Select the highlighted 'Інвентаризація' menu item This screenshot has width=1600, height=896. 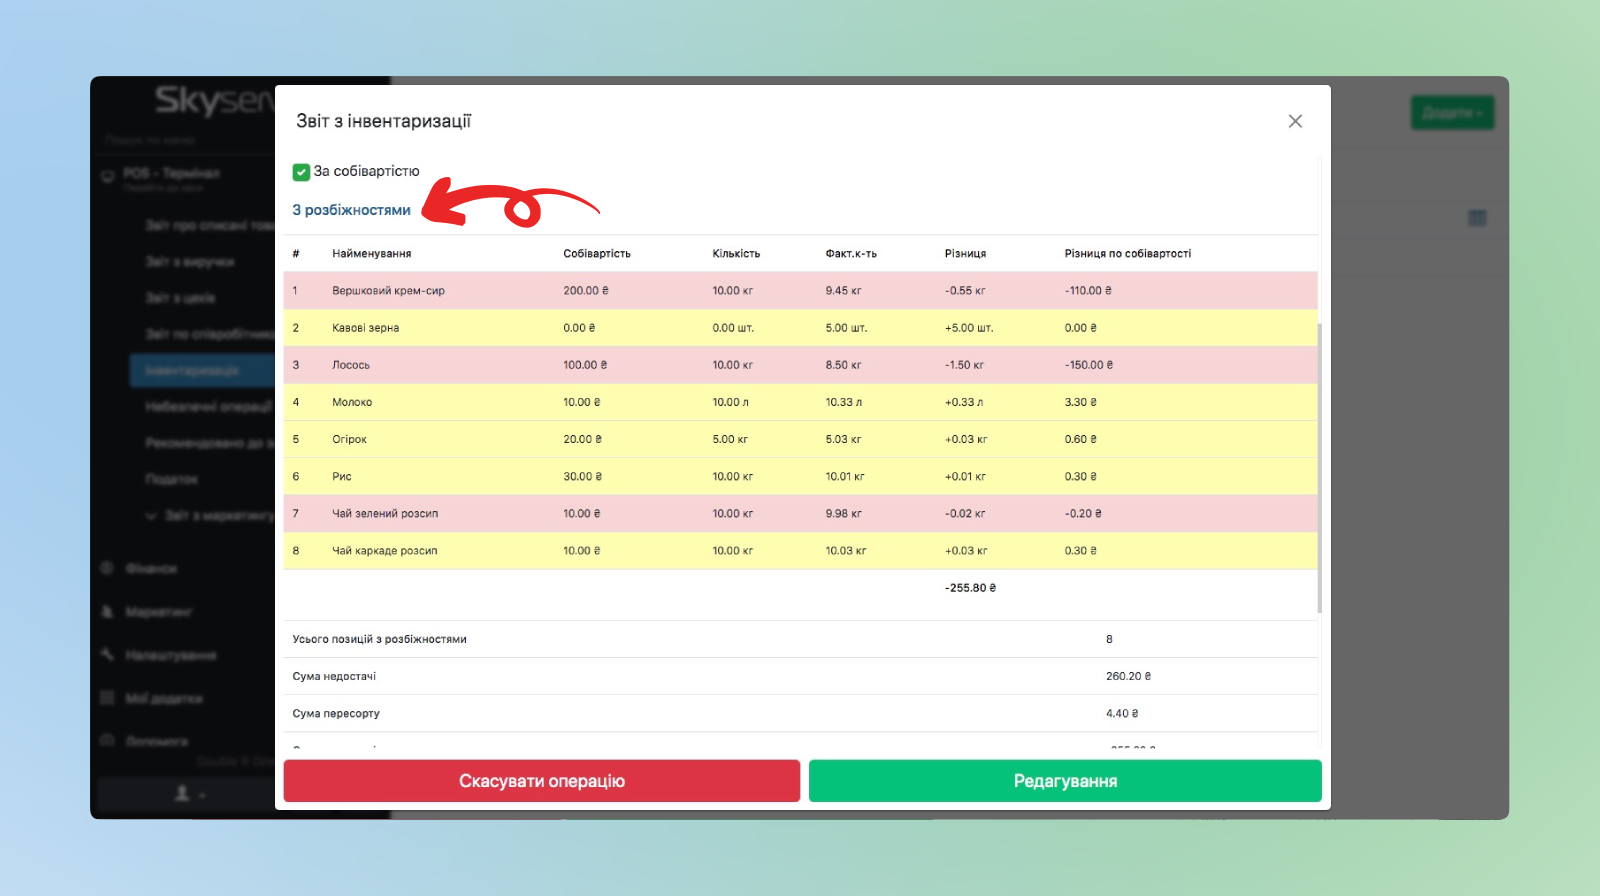tap(200, 370)
